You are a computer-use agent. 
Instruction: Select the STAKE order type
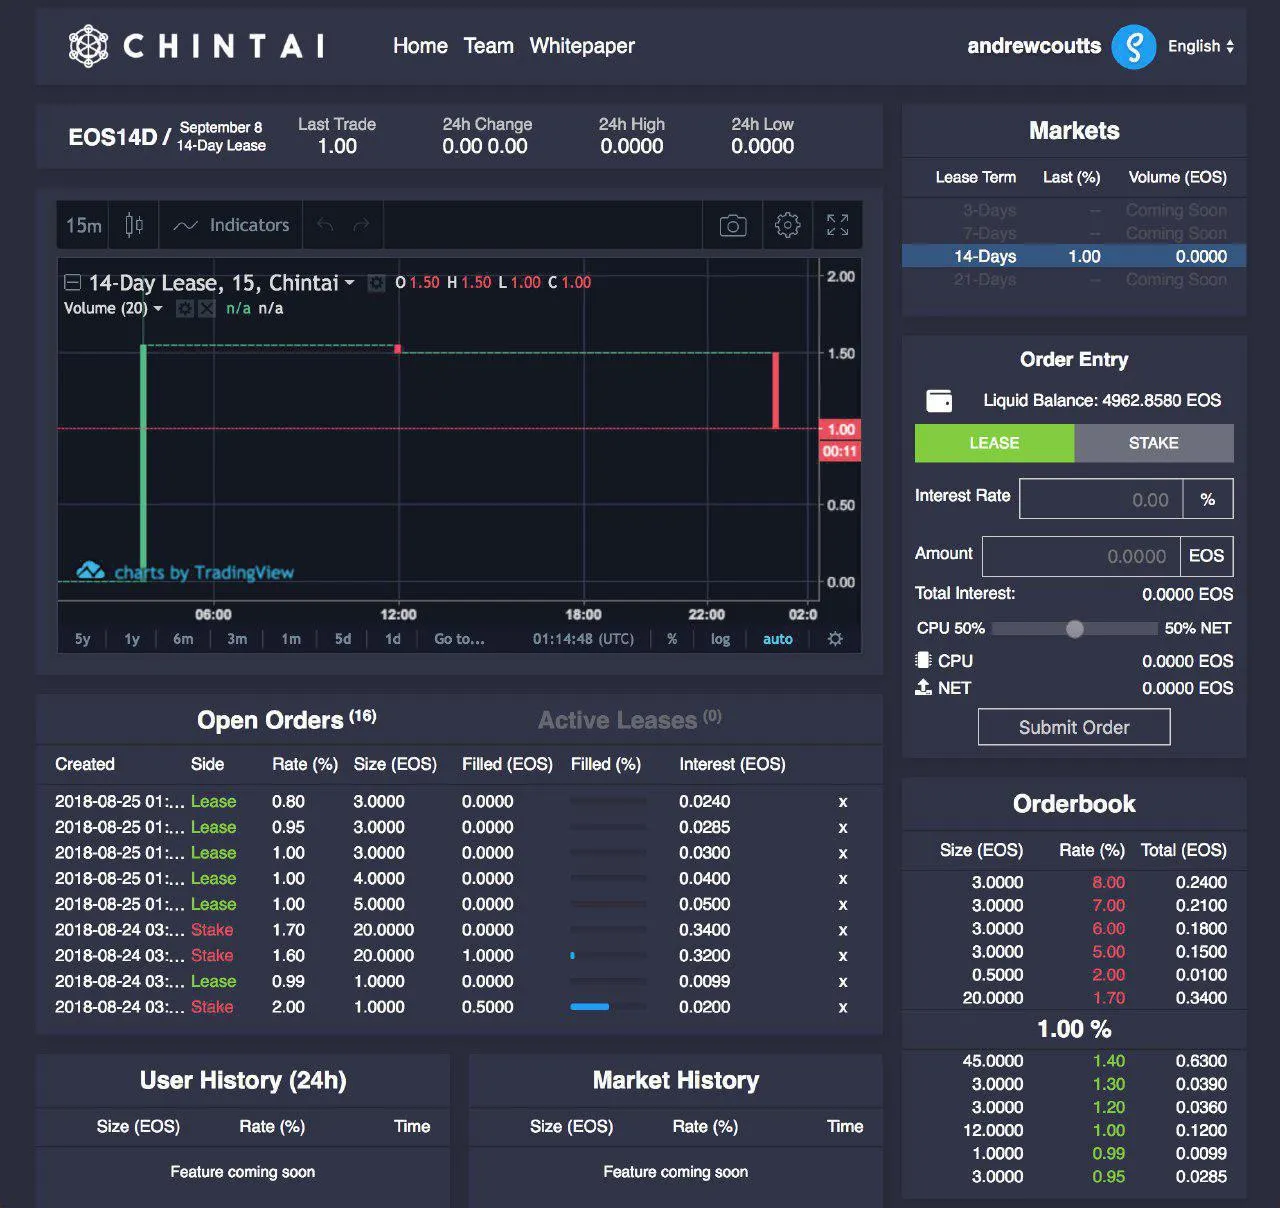[1154, 443]
